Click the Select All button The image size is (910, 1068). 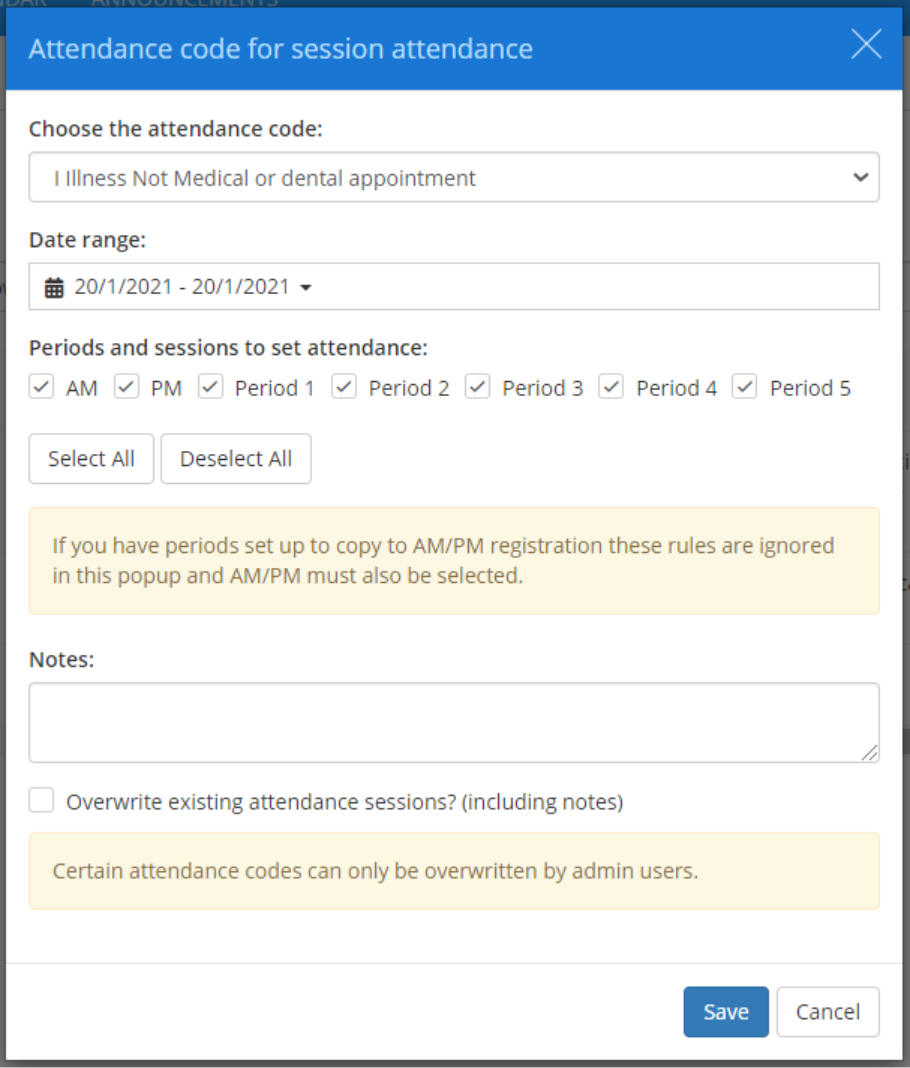click(91, 458)
